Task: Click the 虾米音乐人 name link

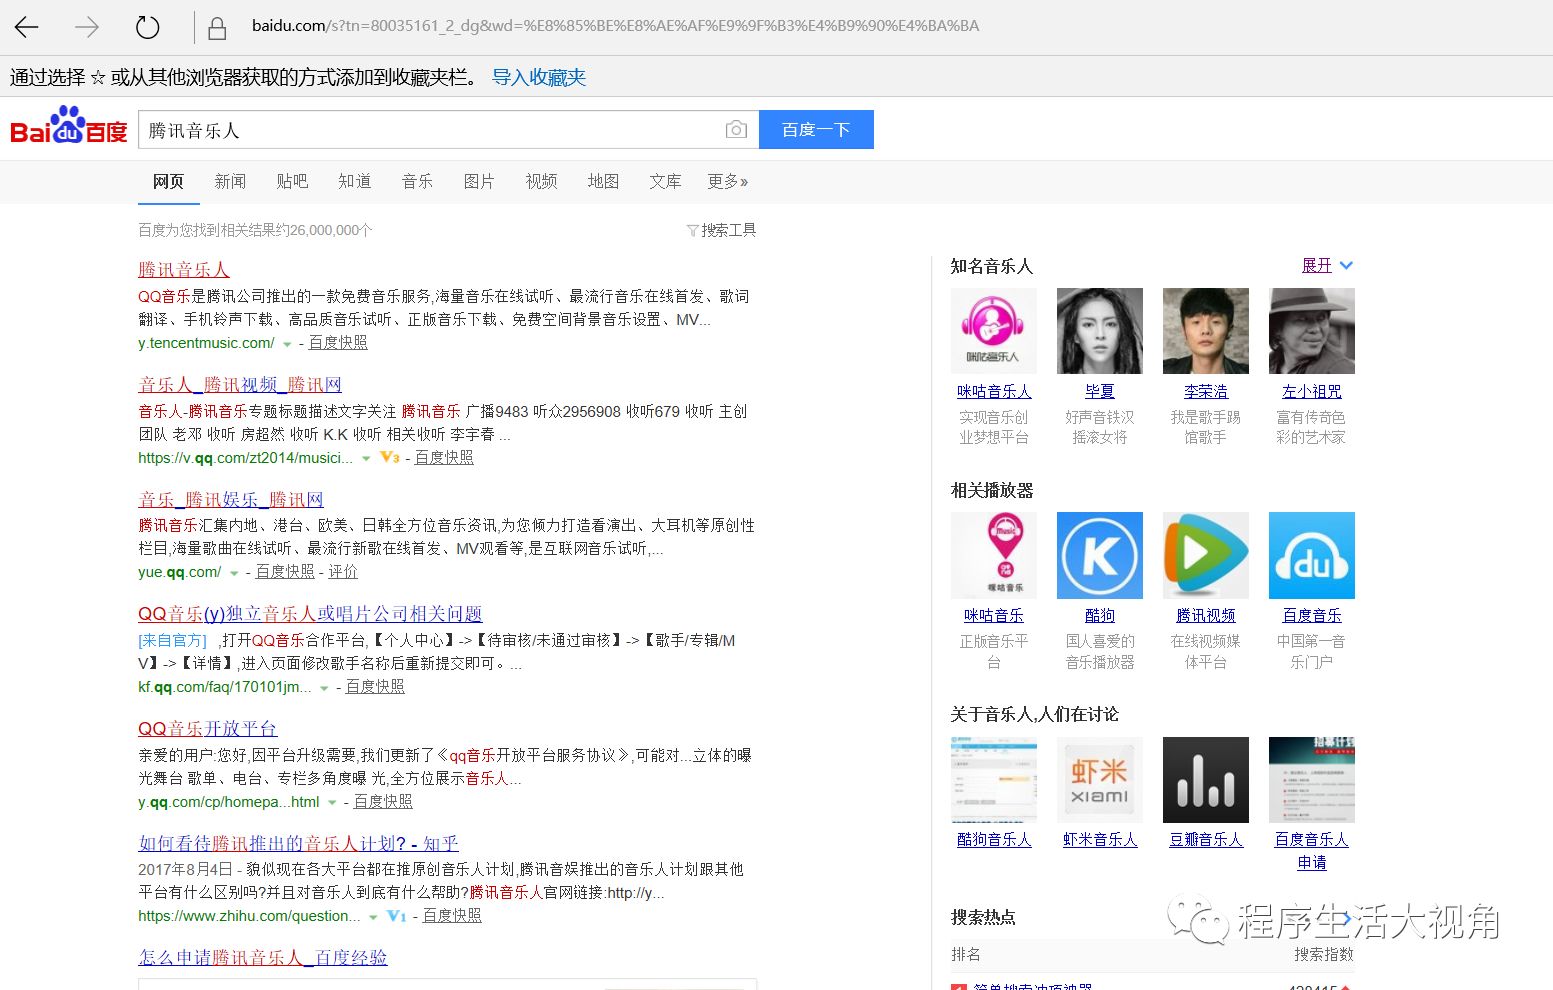Action: 1100,839
